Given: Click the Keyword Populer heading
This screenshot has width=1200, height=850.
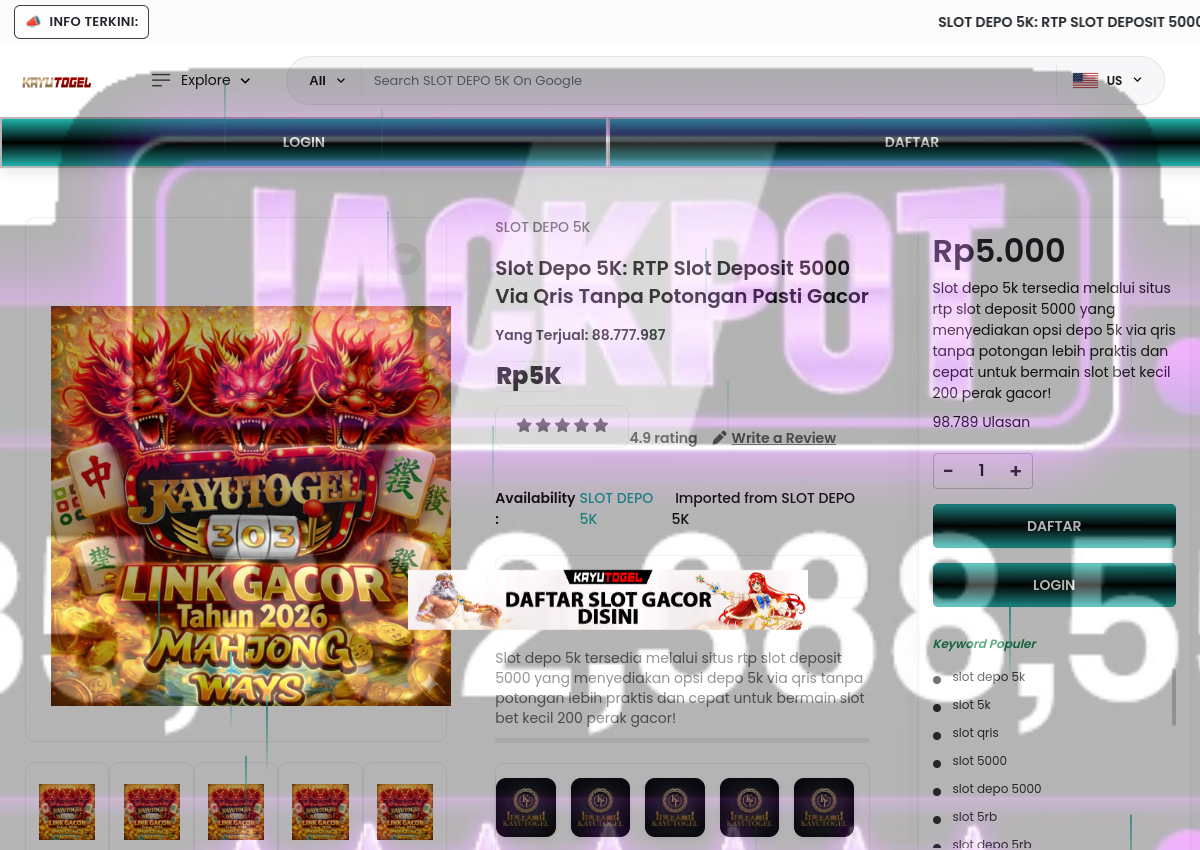Looking at the screenshot, I should 985,644.
